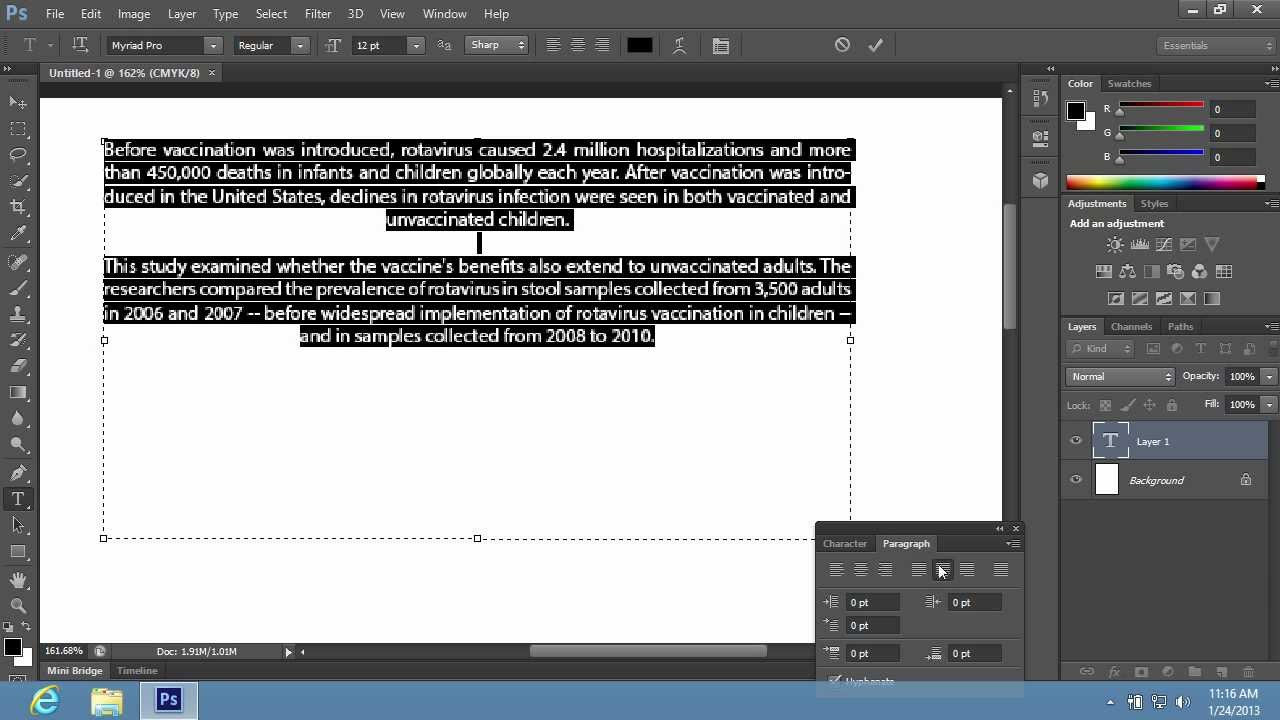Cancel current text edits
This screenshot has height=720, width=1280.
pos(843,45)
